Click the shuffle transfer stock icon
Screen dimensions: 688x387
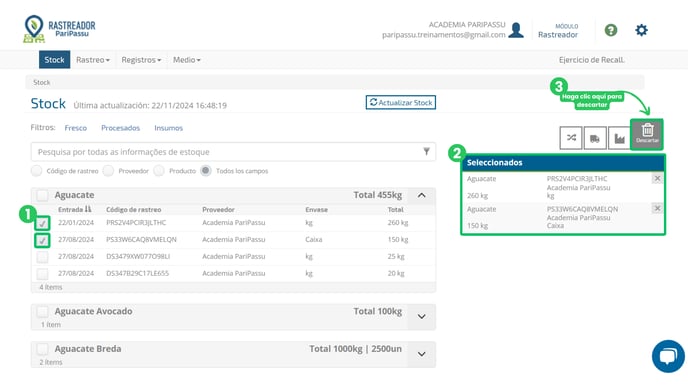(571, 138)
